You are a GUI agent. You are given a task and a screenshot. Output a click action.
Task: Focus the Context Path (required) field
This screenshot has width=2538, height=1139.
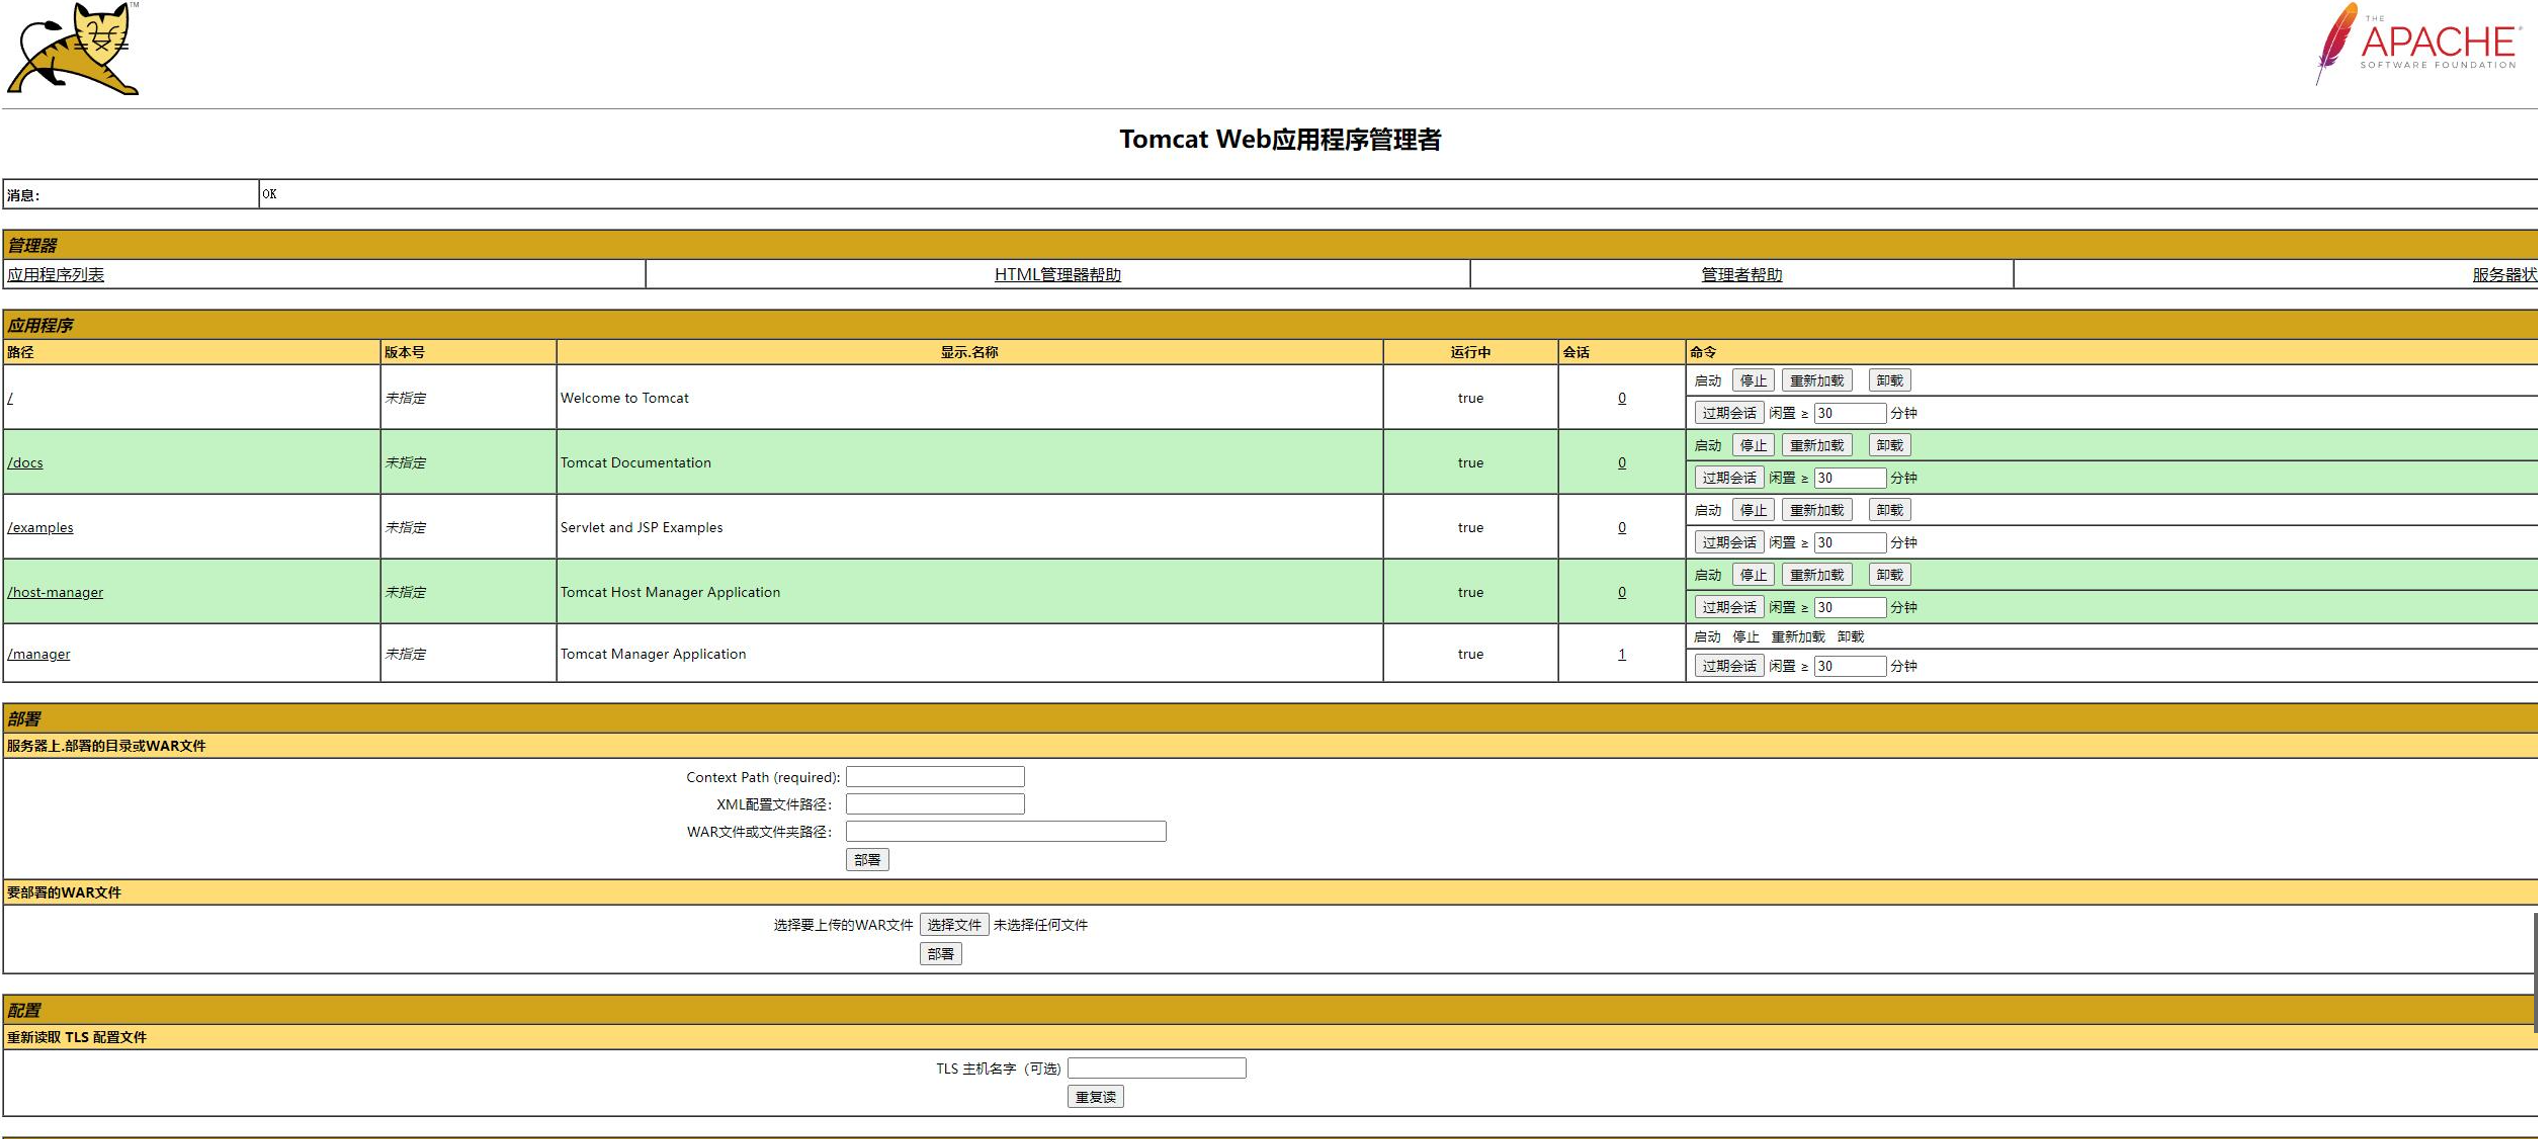[935, 777]
